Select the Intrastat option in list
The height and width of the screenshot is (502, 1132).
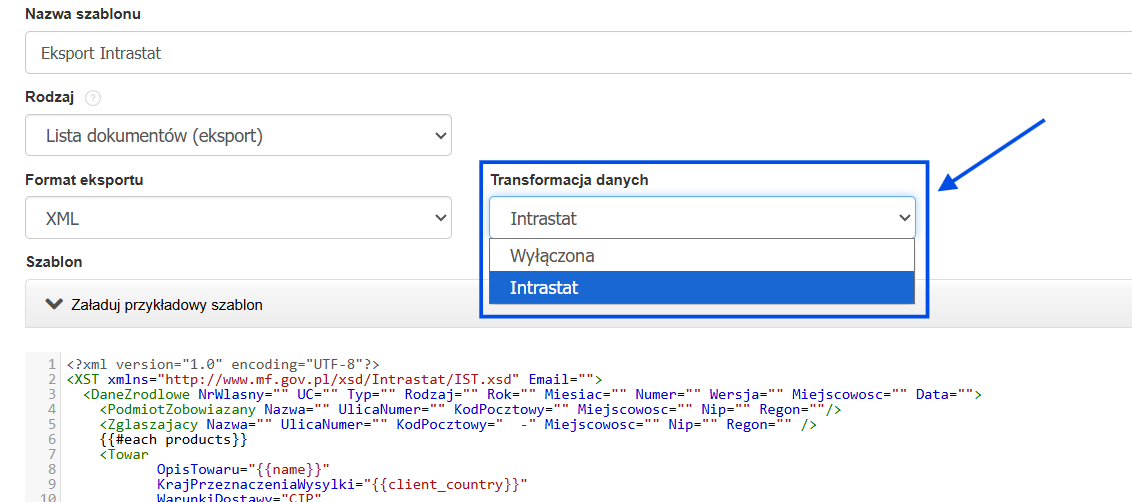(x=702, y=287)
